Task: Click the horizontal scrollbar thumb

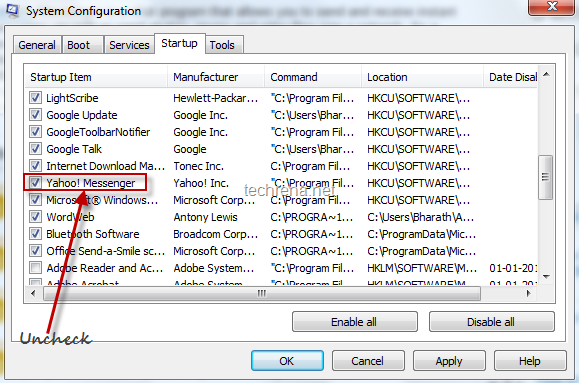Action: [x=262, y=294]
